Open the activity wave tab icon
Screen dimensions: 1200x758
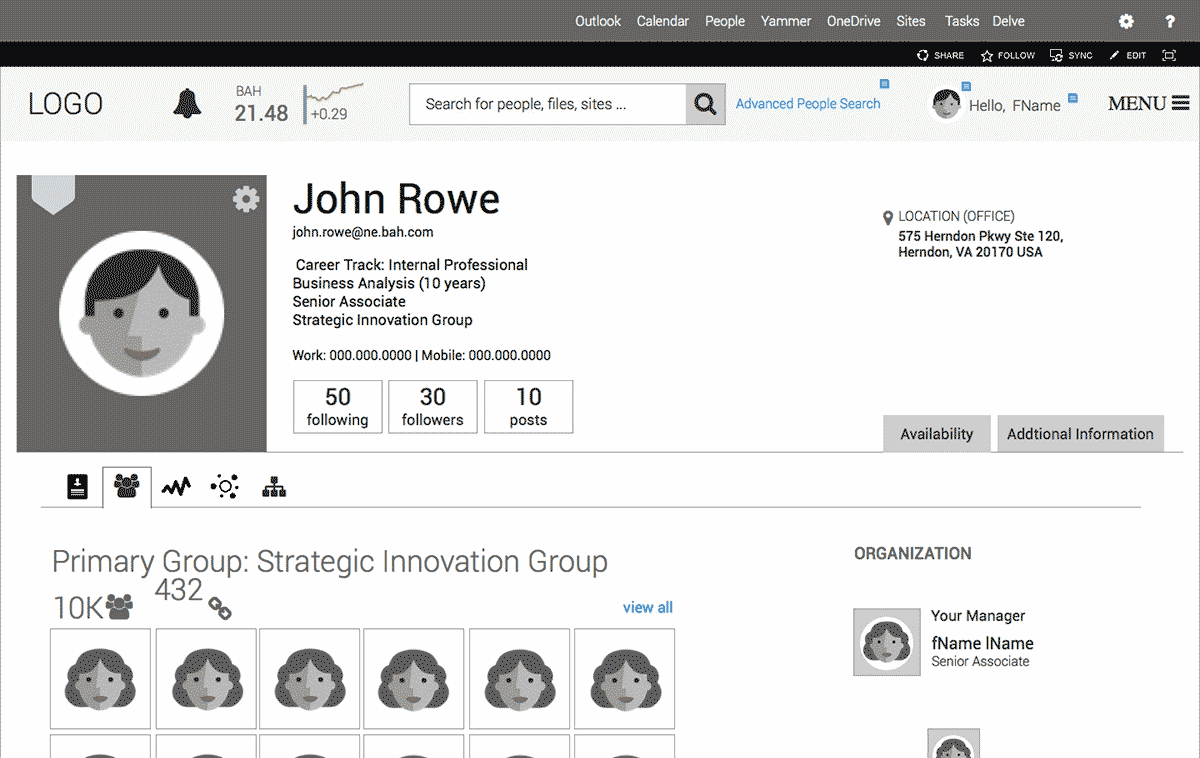pyautogui.click(x=176, y=487)
